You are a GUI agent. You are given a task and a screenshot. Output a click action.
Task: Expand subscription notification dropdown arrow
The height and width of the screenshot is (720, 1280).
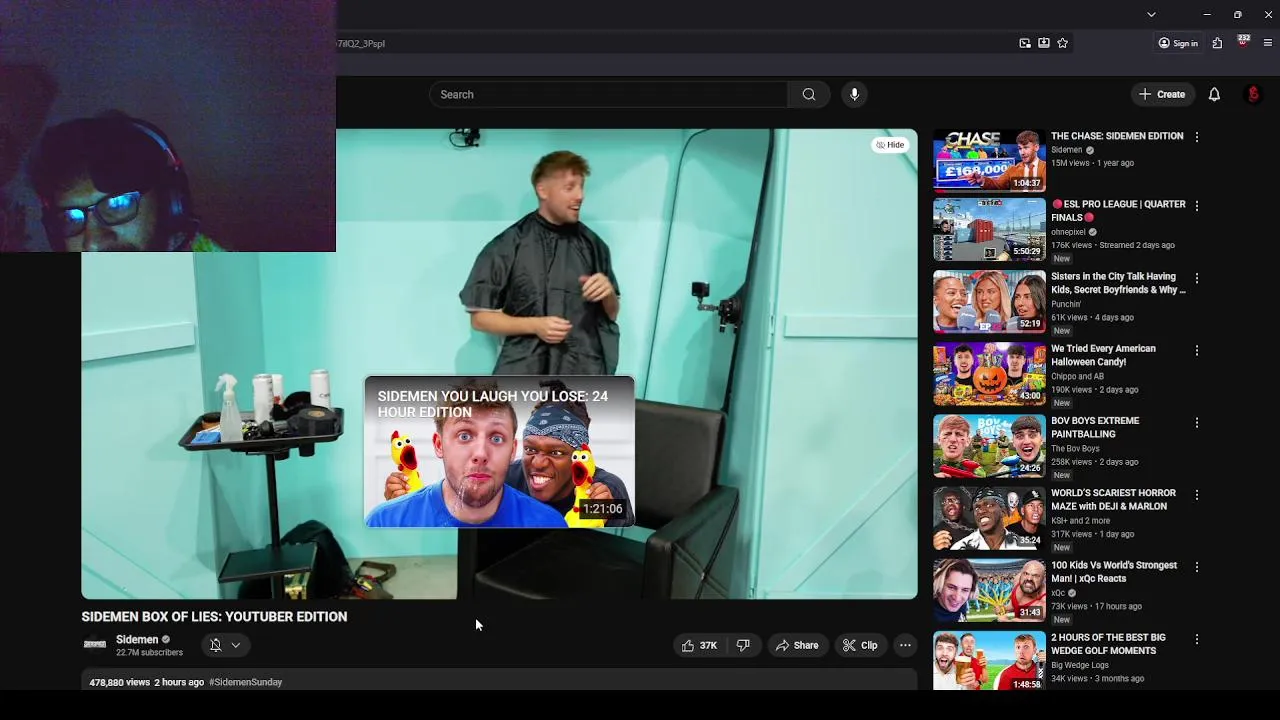point(236,646)
